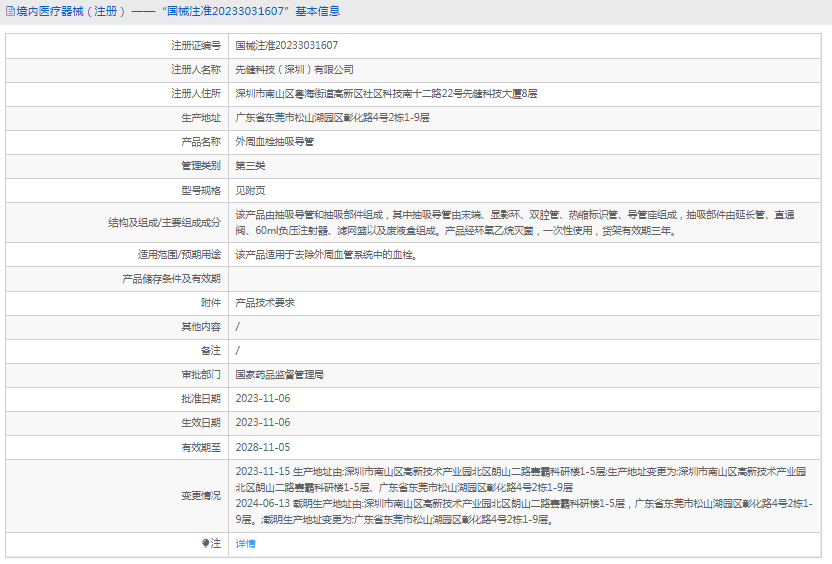832x564 pixels.
Task: Click approval department 国家药品监督管理局
Action: [x=280, y=375]
